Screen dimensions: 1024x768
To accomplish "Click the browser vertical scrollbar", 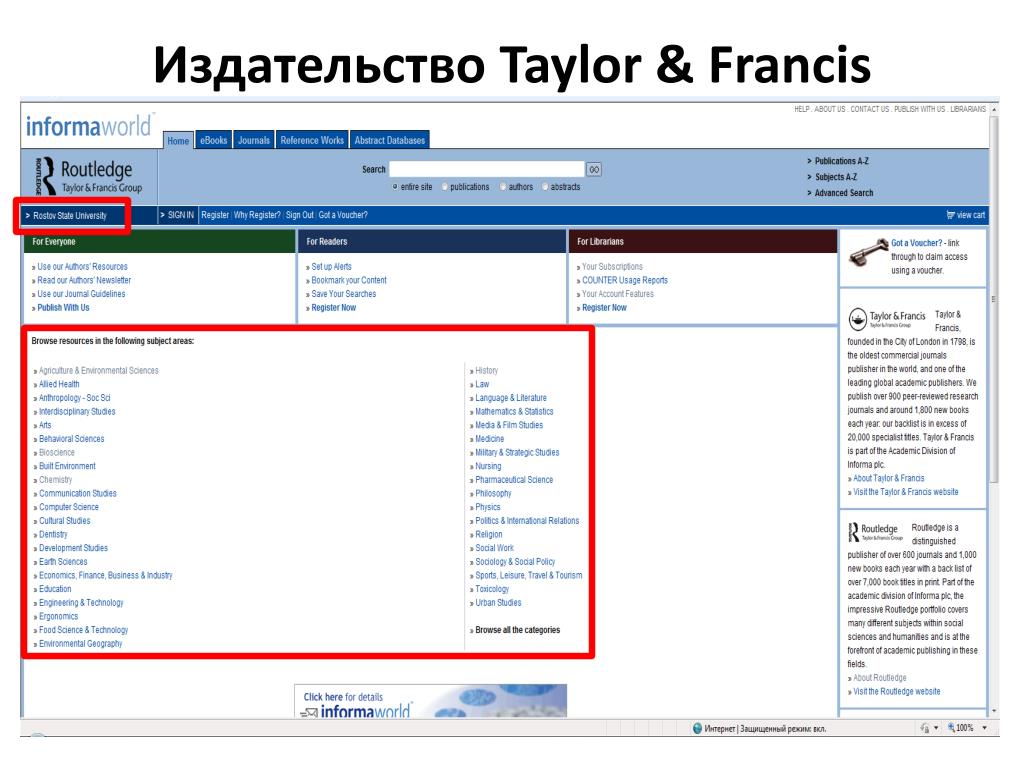I will [994, 300].
